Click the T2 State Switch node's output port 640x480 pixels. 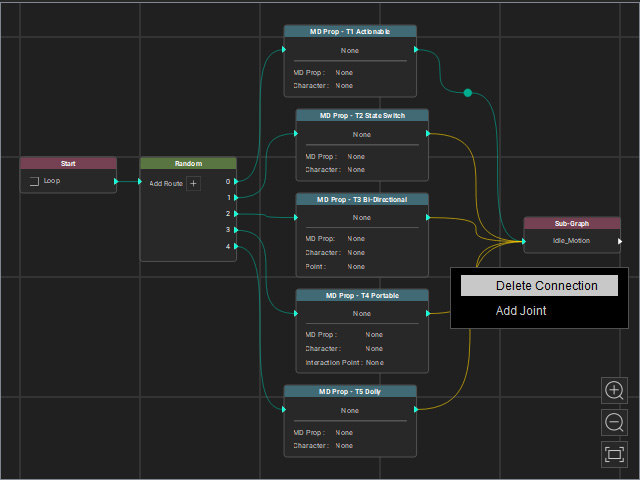pyautogui.click(x=428, y=133)
